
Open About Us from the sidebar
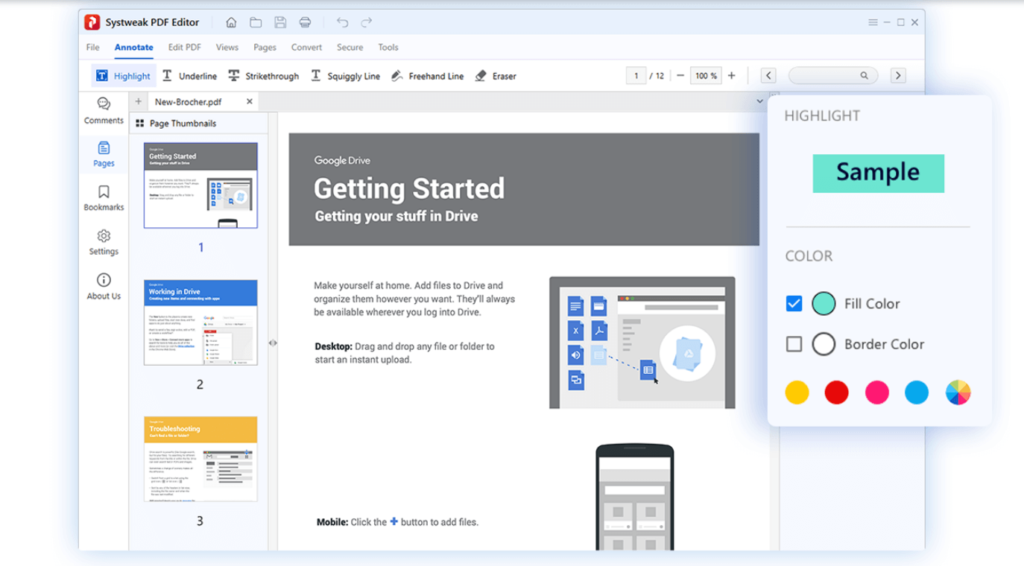click(104, 287)
